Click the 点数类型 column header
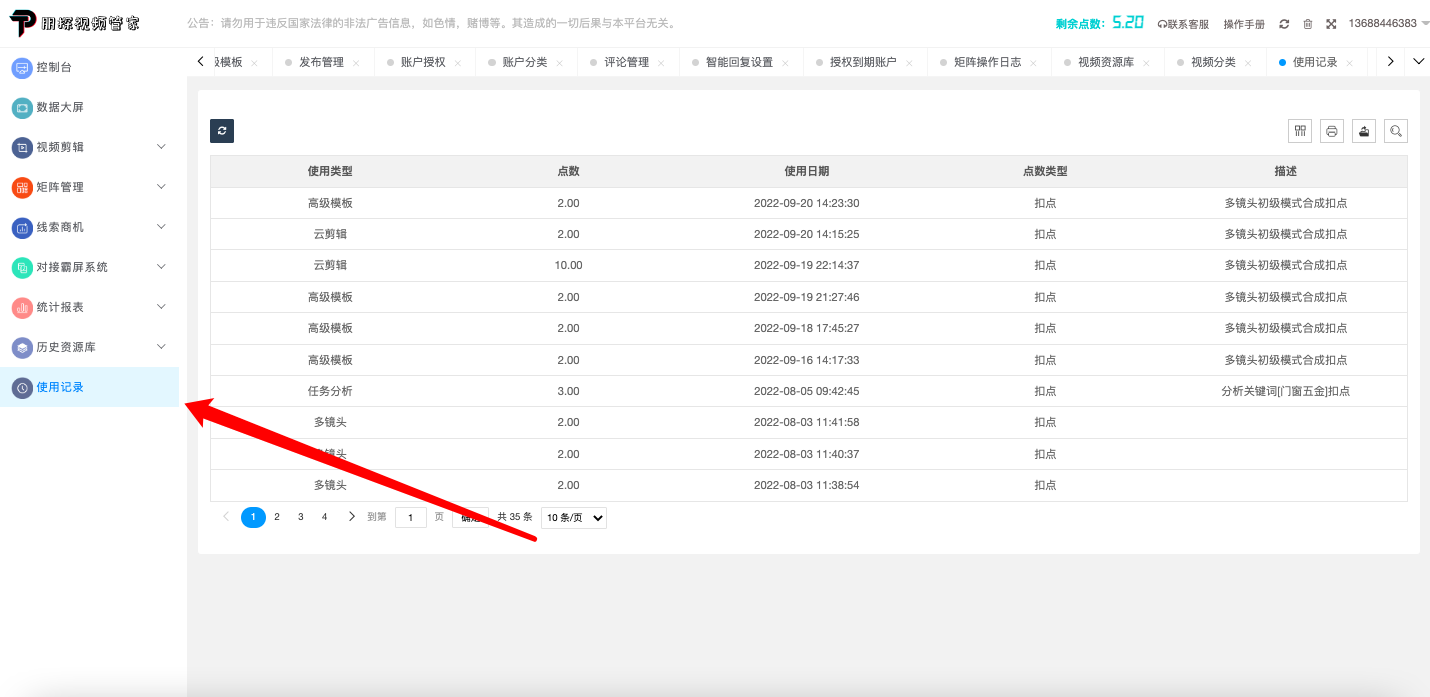 click(x=1045, y=171)
